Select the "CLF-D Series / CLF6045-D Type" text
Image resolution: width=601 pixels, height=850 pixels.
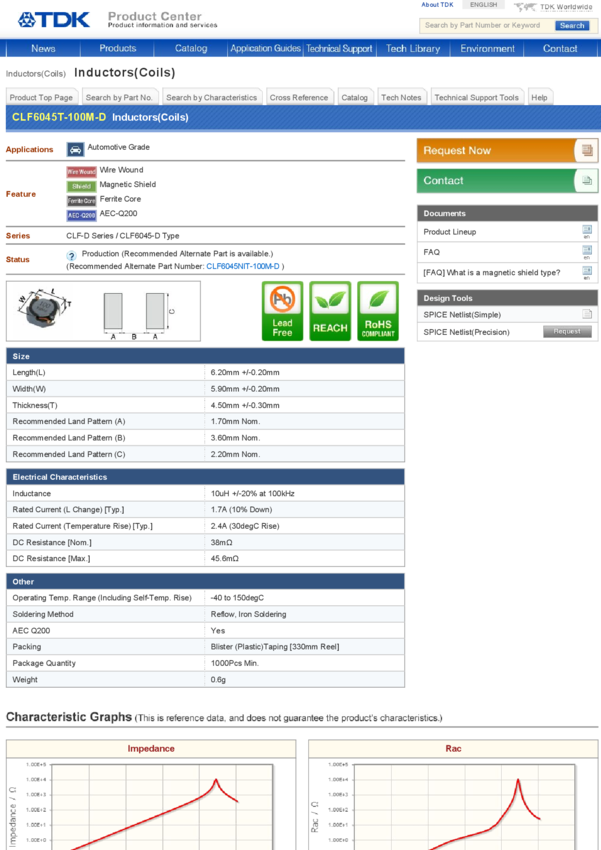(122, 236)
